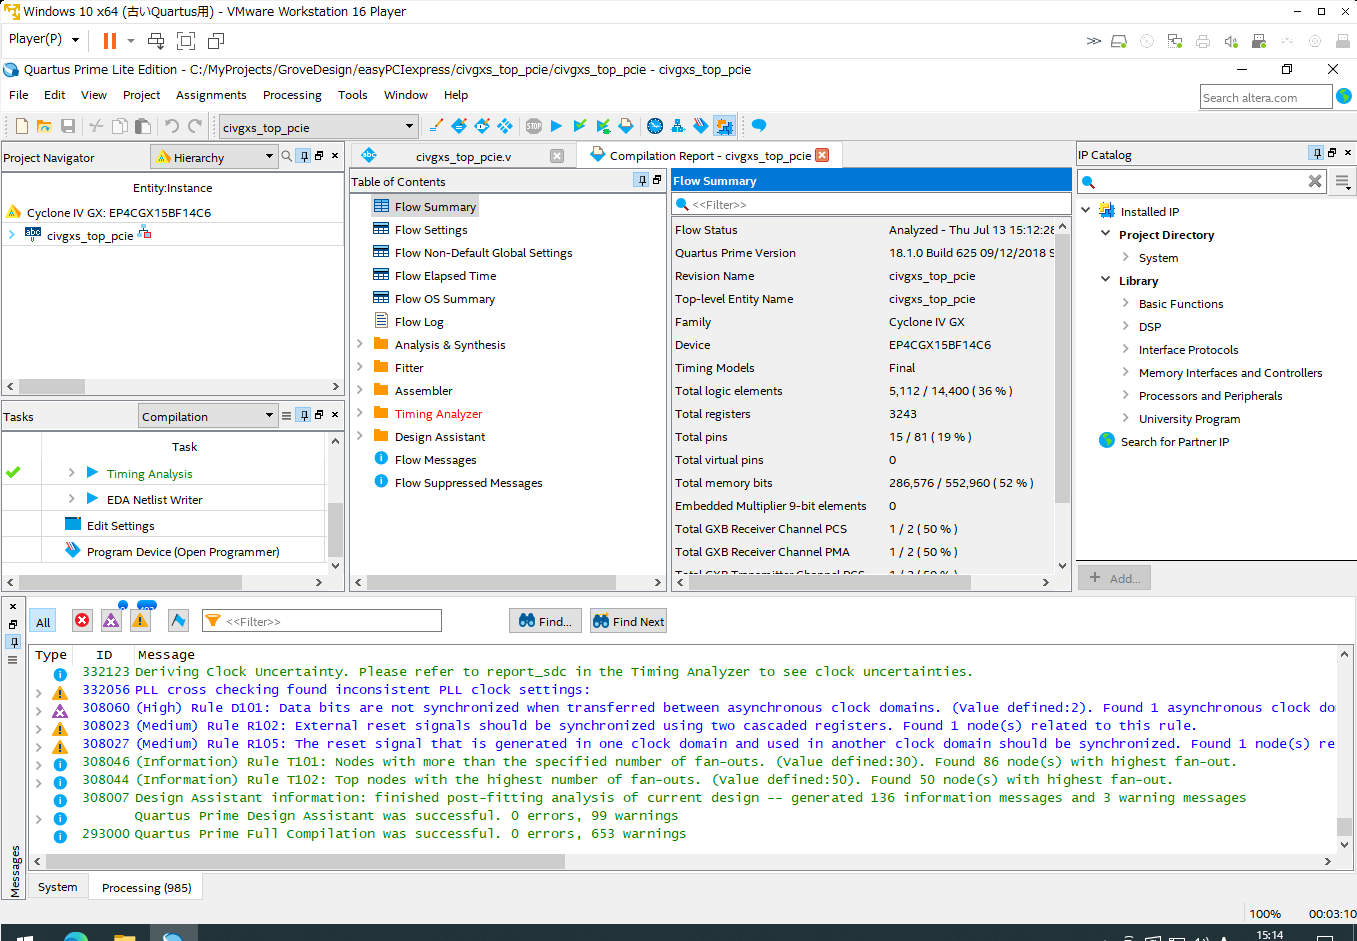This screenshot has width=1357, height=941.
Task: Clear the IP Catalog search with X icon
Action: point(1315,181)
